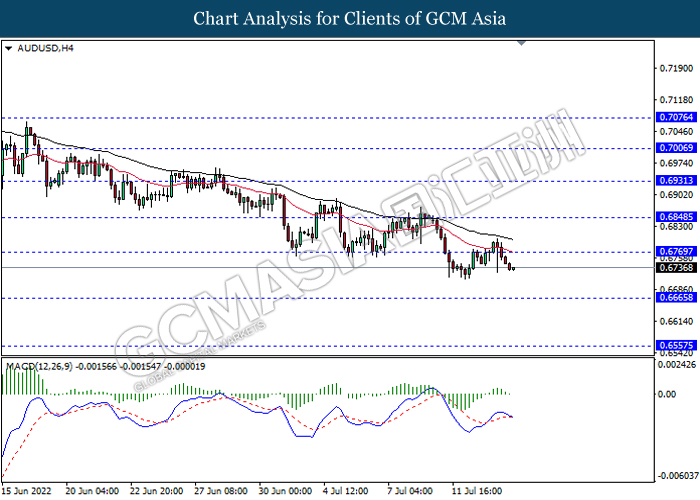Click the chart shift triangle marker at top
The image size is (700, 500).
[521, 43]
